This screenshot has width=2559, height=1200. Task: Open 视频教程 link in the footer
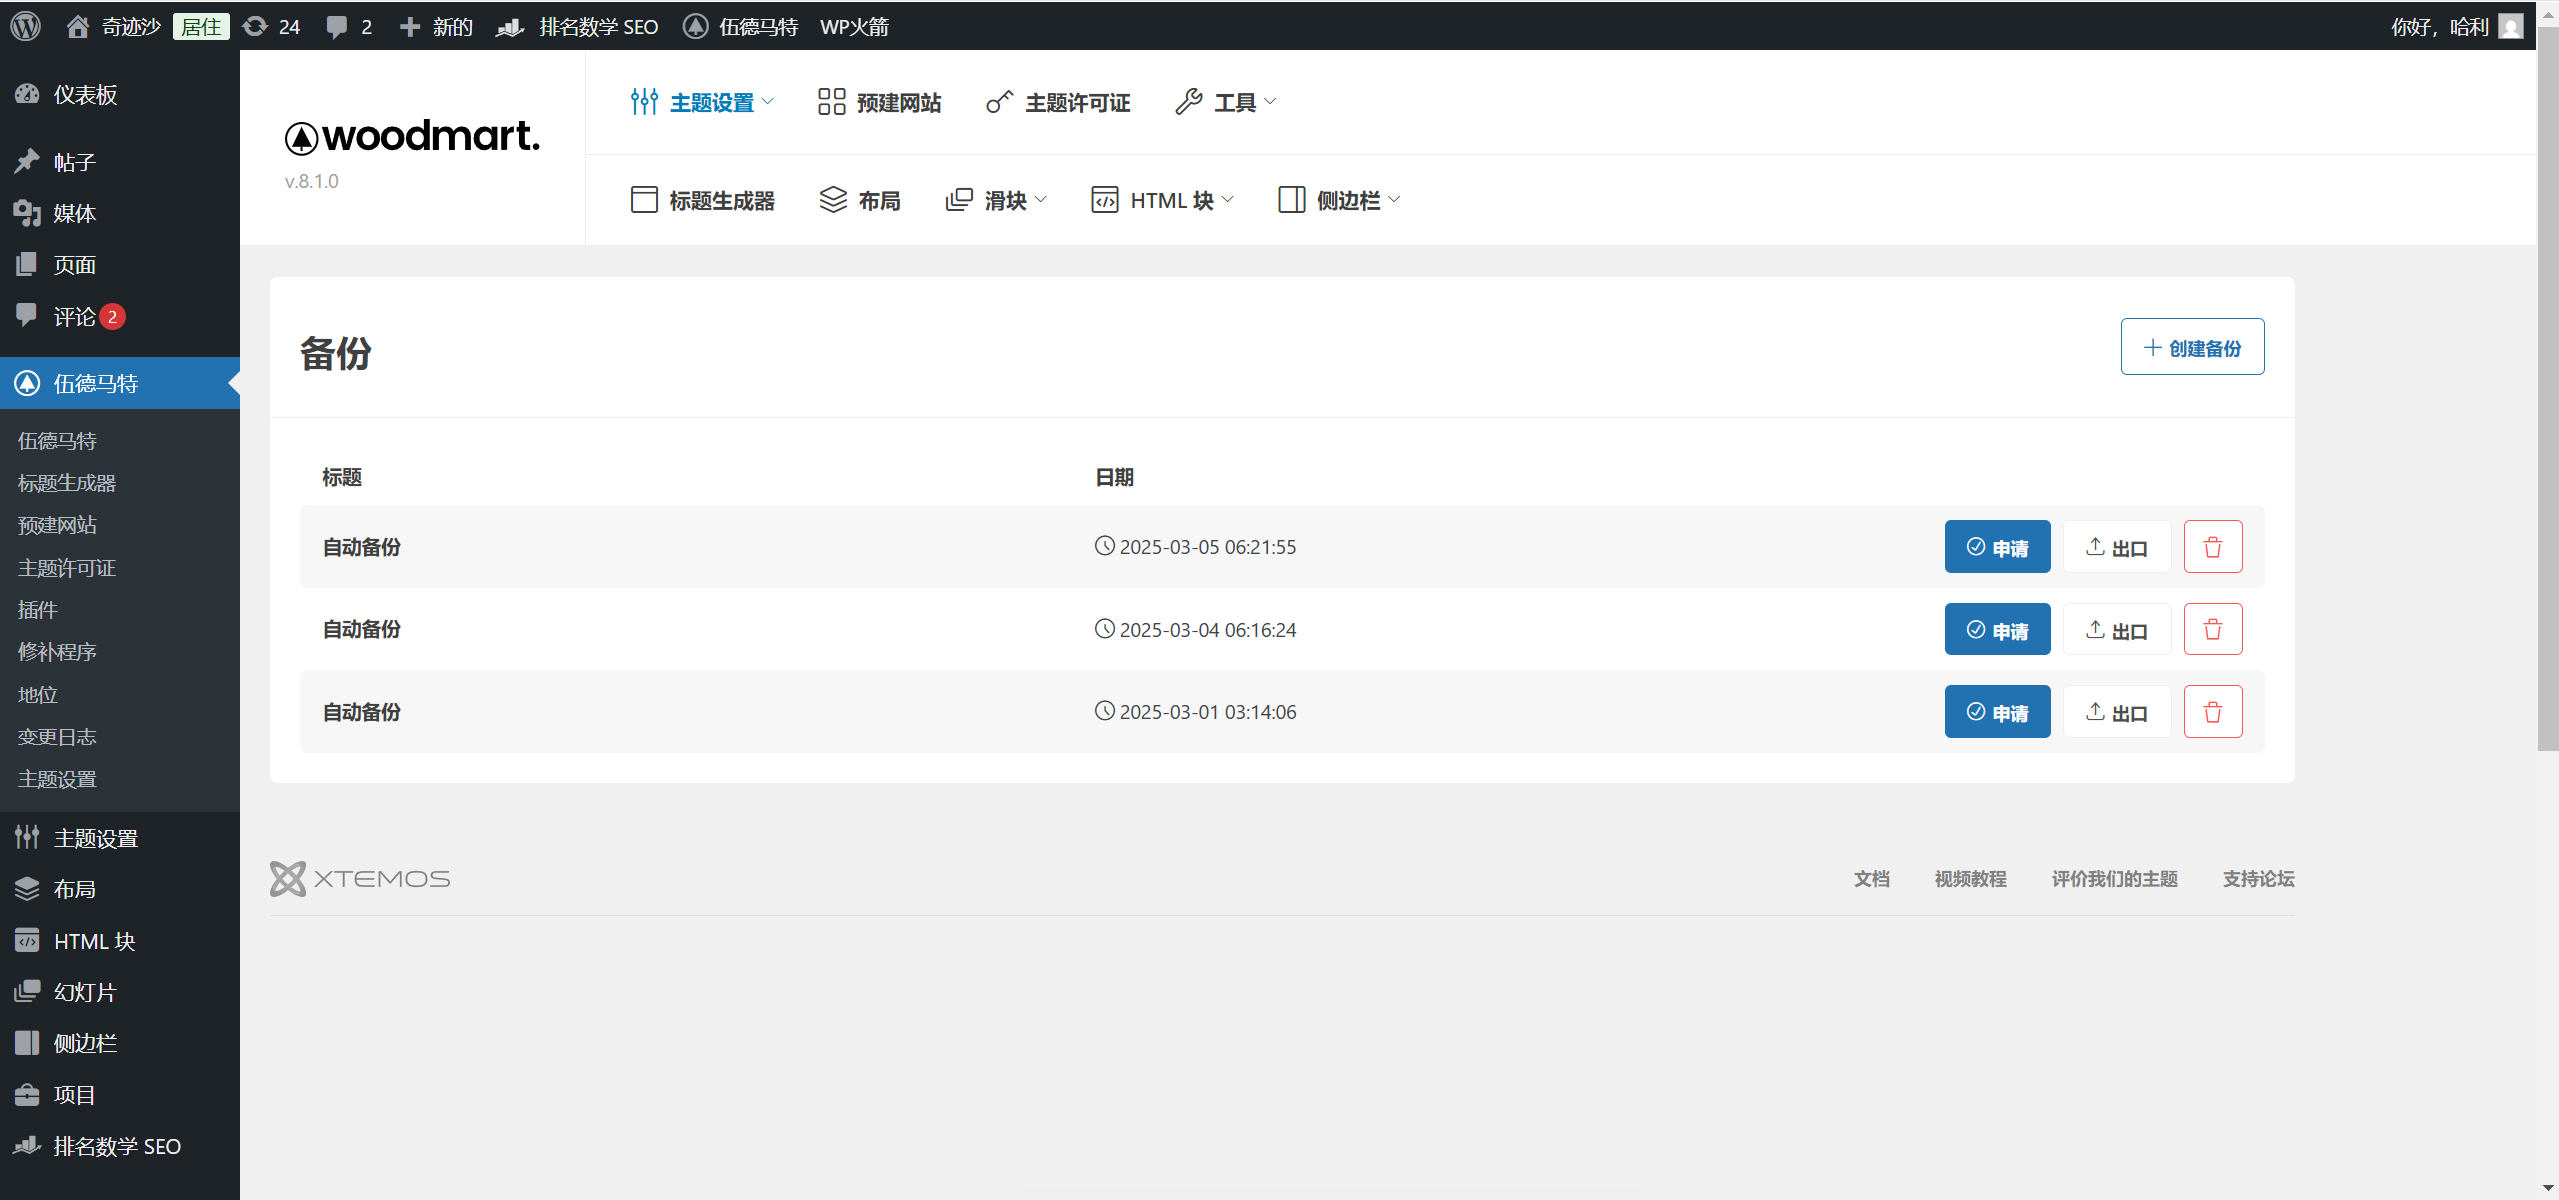pos(1969,878)
